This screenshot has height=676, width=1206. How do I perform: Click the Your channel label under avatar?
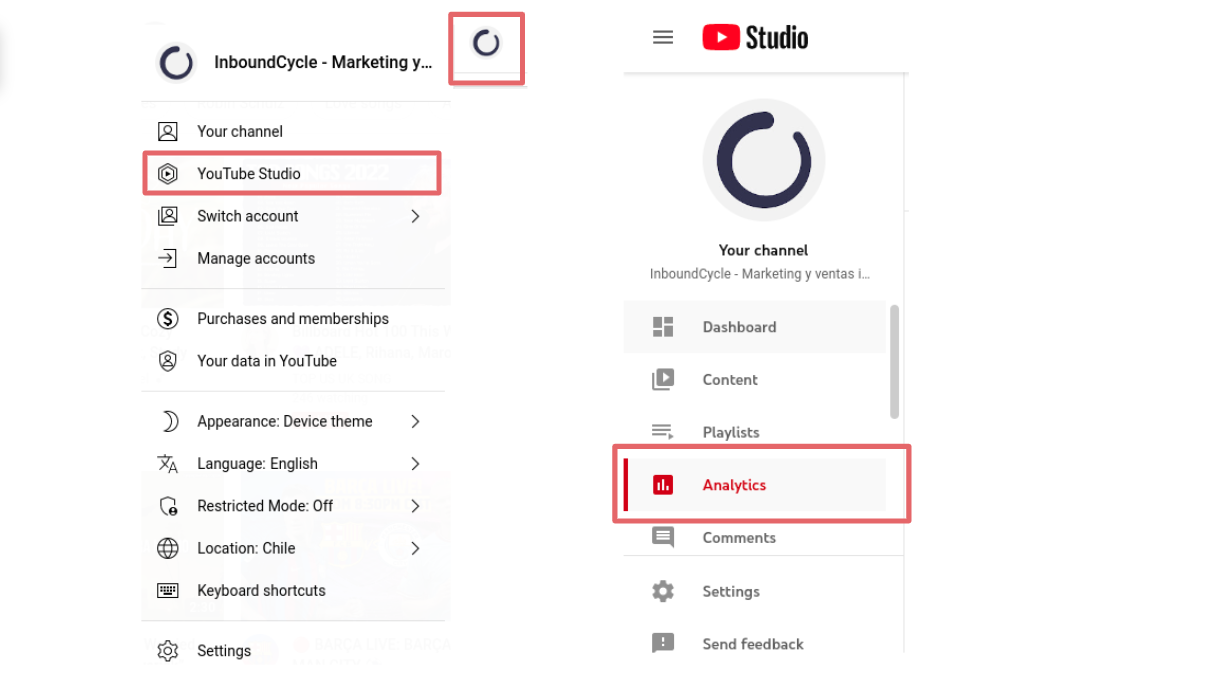click(763, 250)
